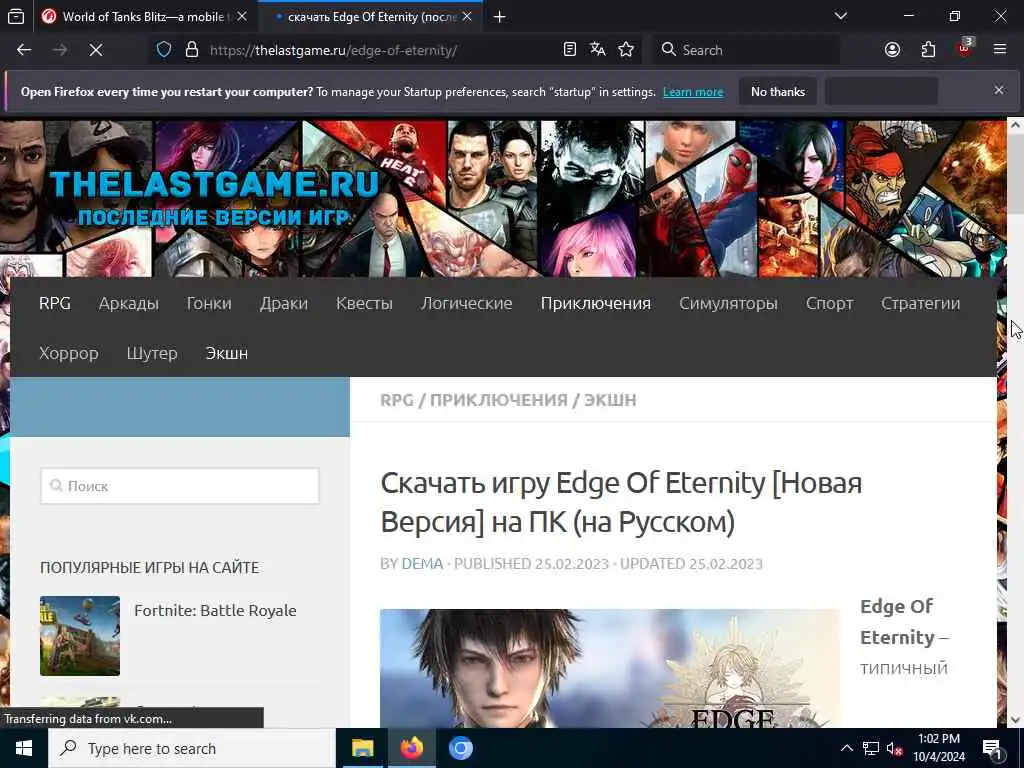Open Windows Start menu

click(24, 748)
